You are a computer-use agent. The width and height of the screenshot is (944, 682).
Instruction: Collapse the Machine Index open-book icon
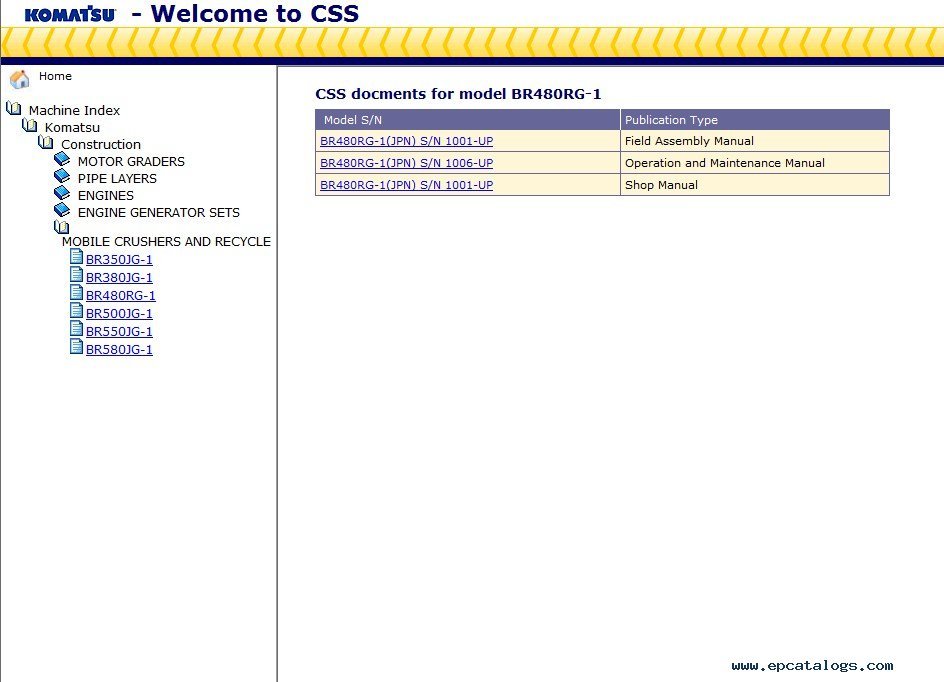click(x=13, y=108)
